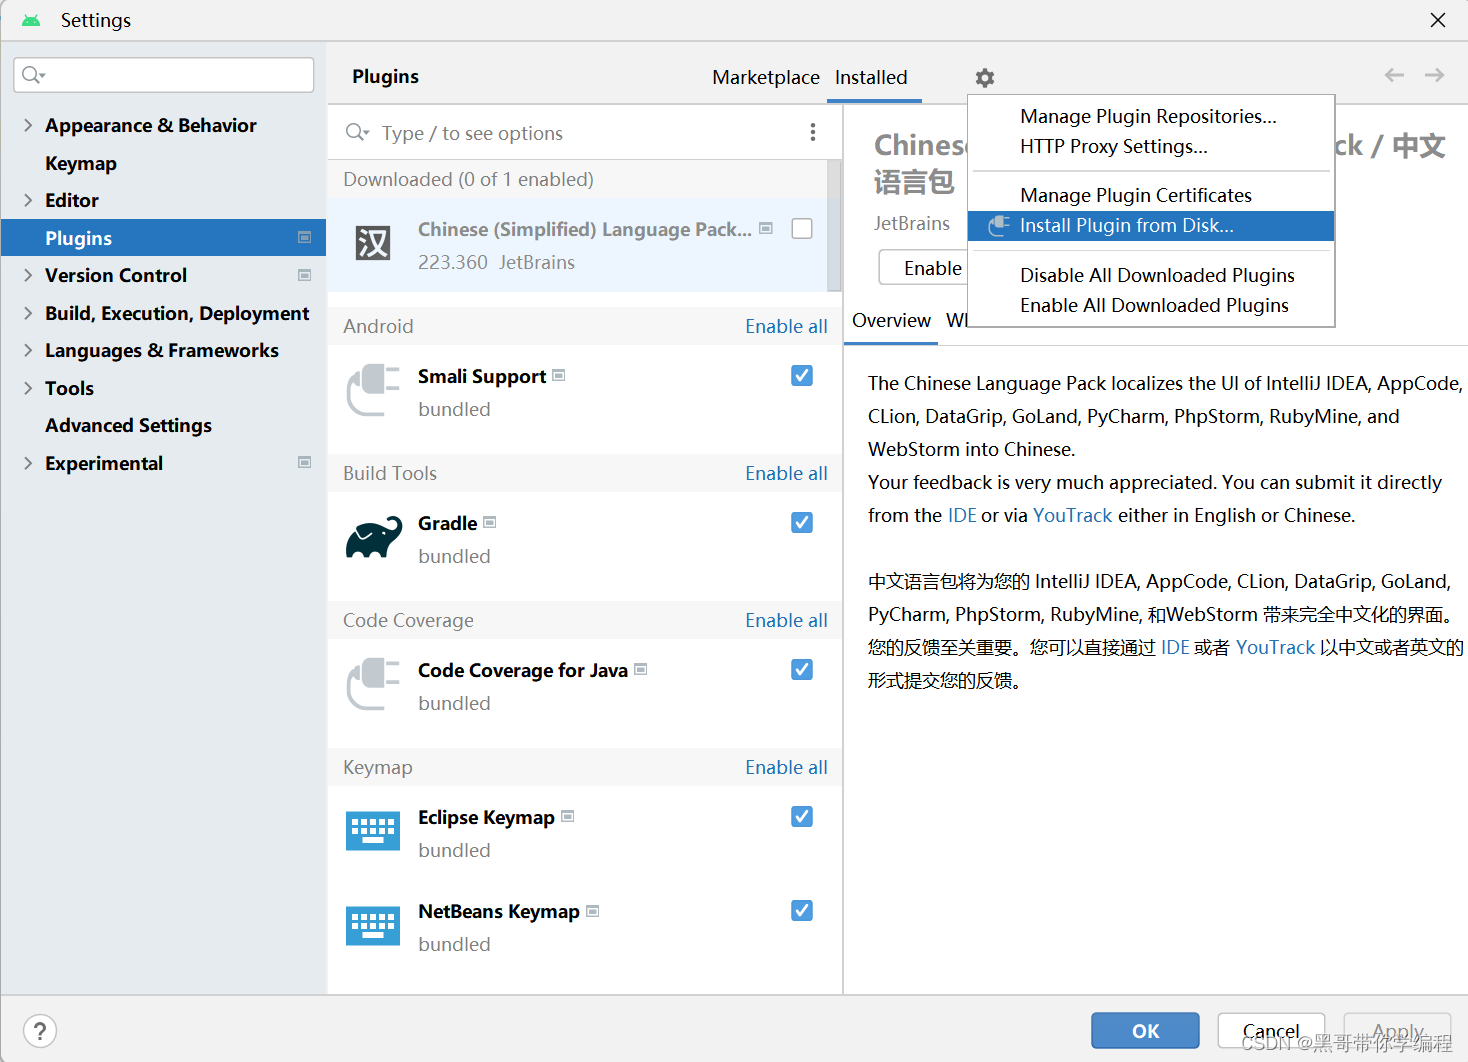Open the YouTrack link in English description
The width and height of the screenshot is (1468, 1062).
[x=1072, y=515]
